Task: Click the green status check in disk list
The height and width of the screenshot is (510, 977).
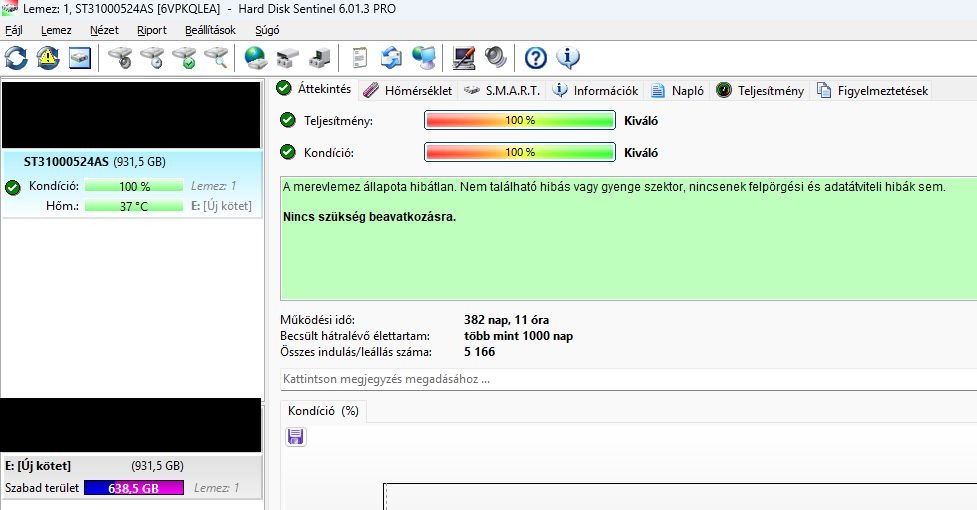Action: coord(12,187)
